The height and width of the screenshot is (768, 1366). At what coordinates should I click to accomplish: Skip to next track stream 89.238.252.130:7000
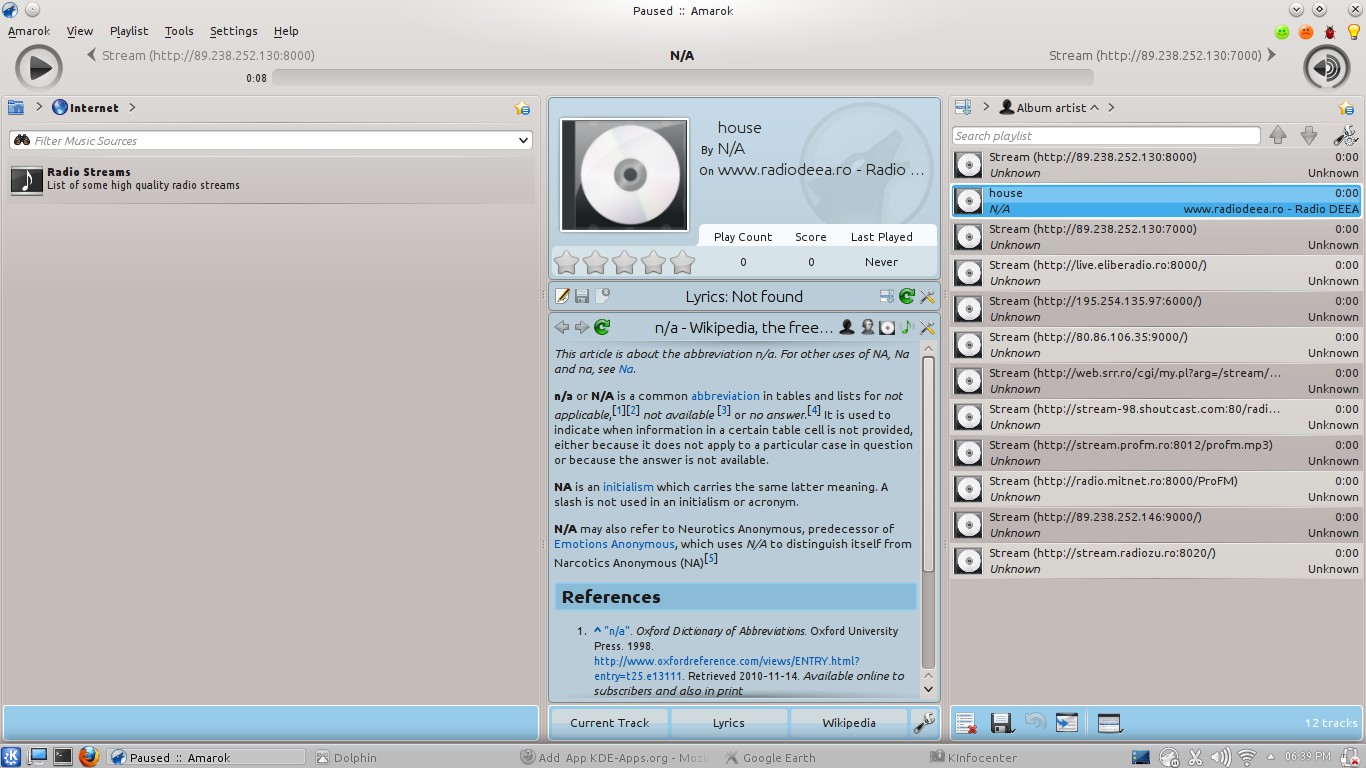click(x=1163, y=56)
